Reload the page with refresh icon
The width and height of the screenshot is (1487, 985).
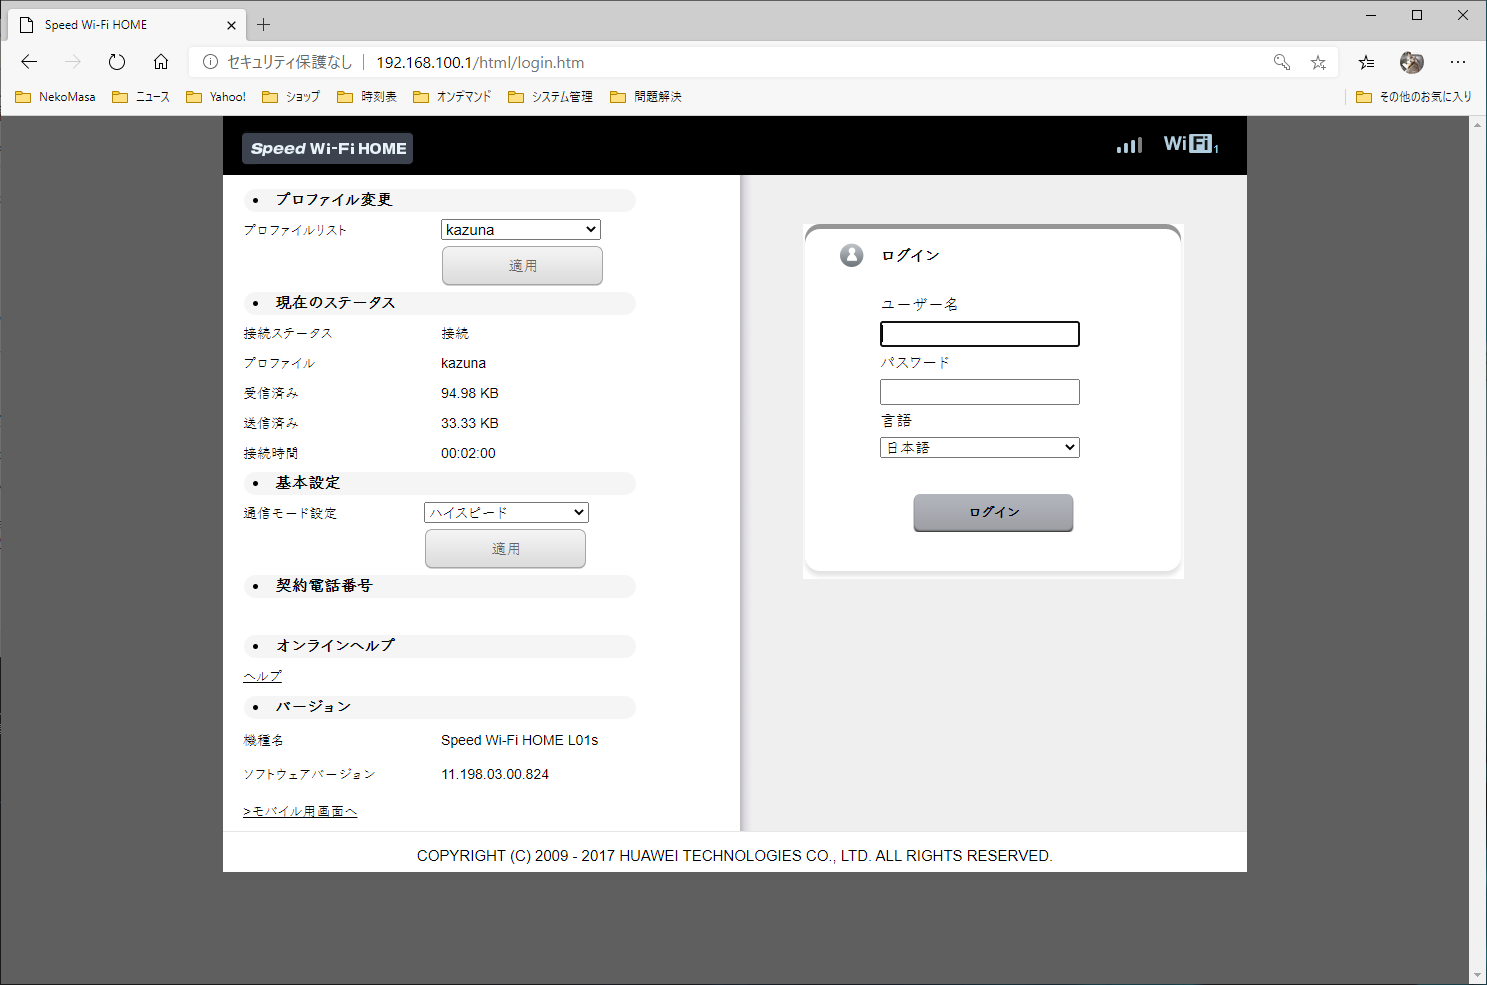tap(117, 62)
